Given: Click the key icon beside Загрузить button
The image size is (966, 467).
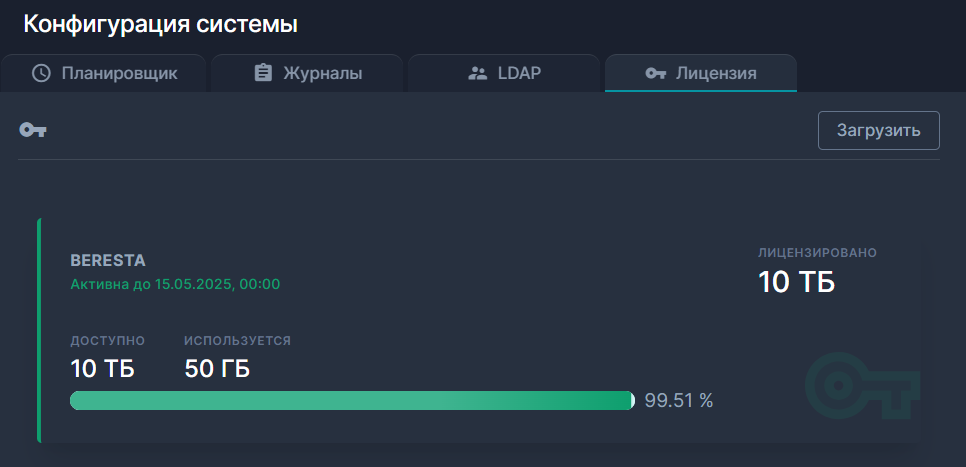Looking at the screenshot, I should (34, 130).
